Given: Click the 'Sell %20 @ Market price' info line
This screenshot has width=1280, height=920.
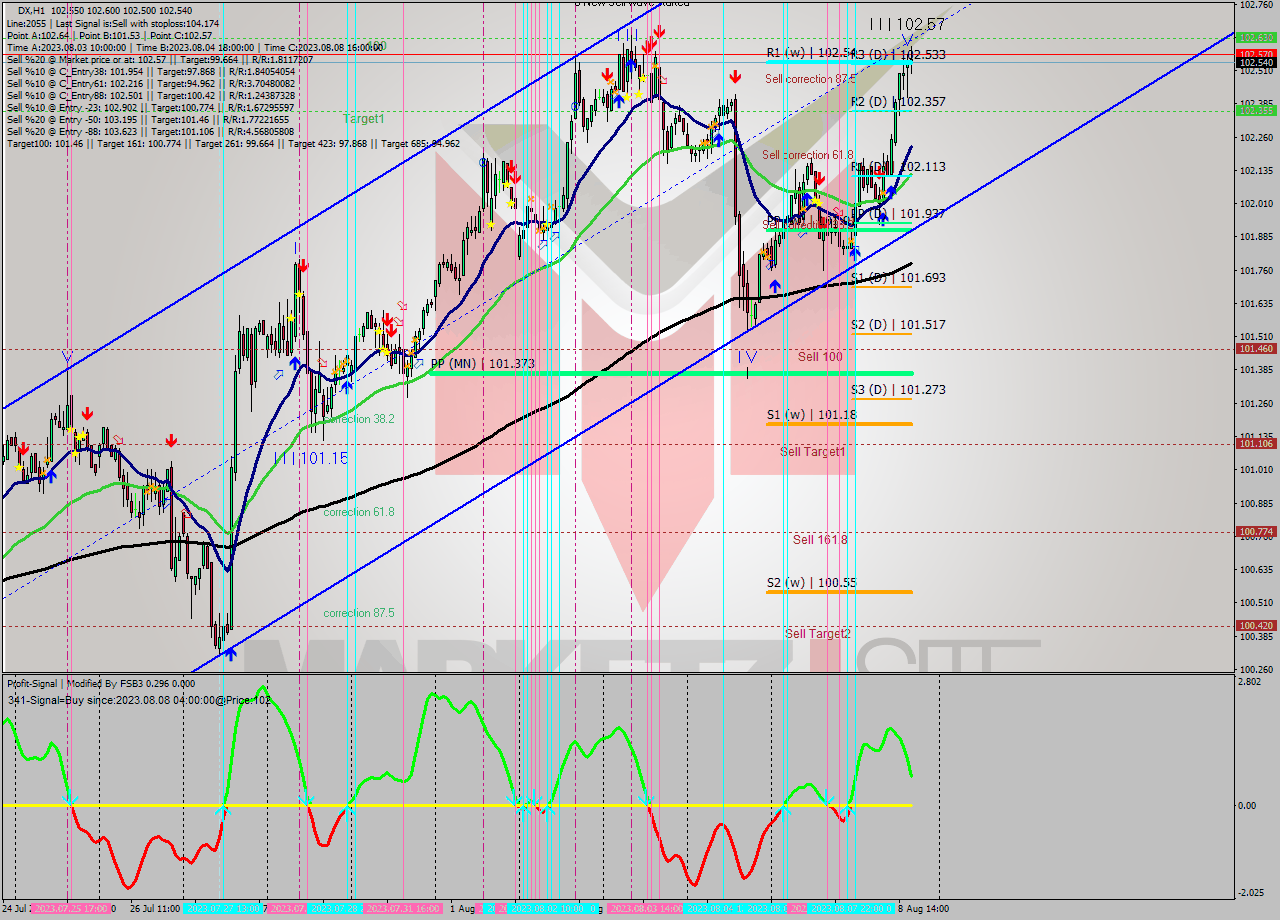Looking at the screenshot, I should pos(160,60).
